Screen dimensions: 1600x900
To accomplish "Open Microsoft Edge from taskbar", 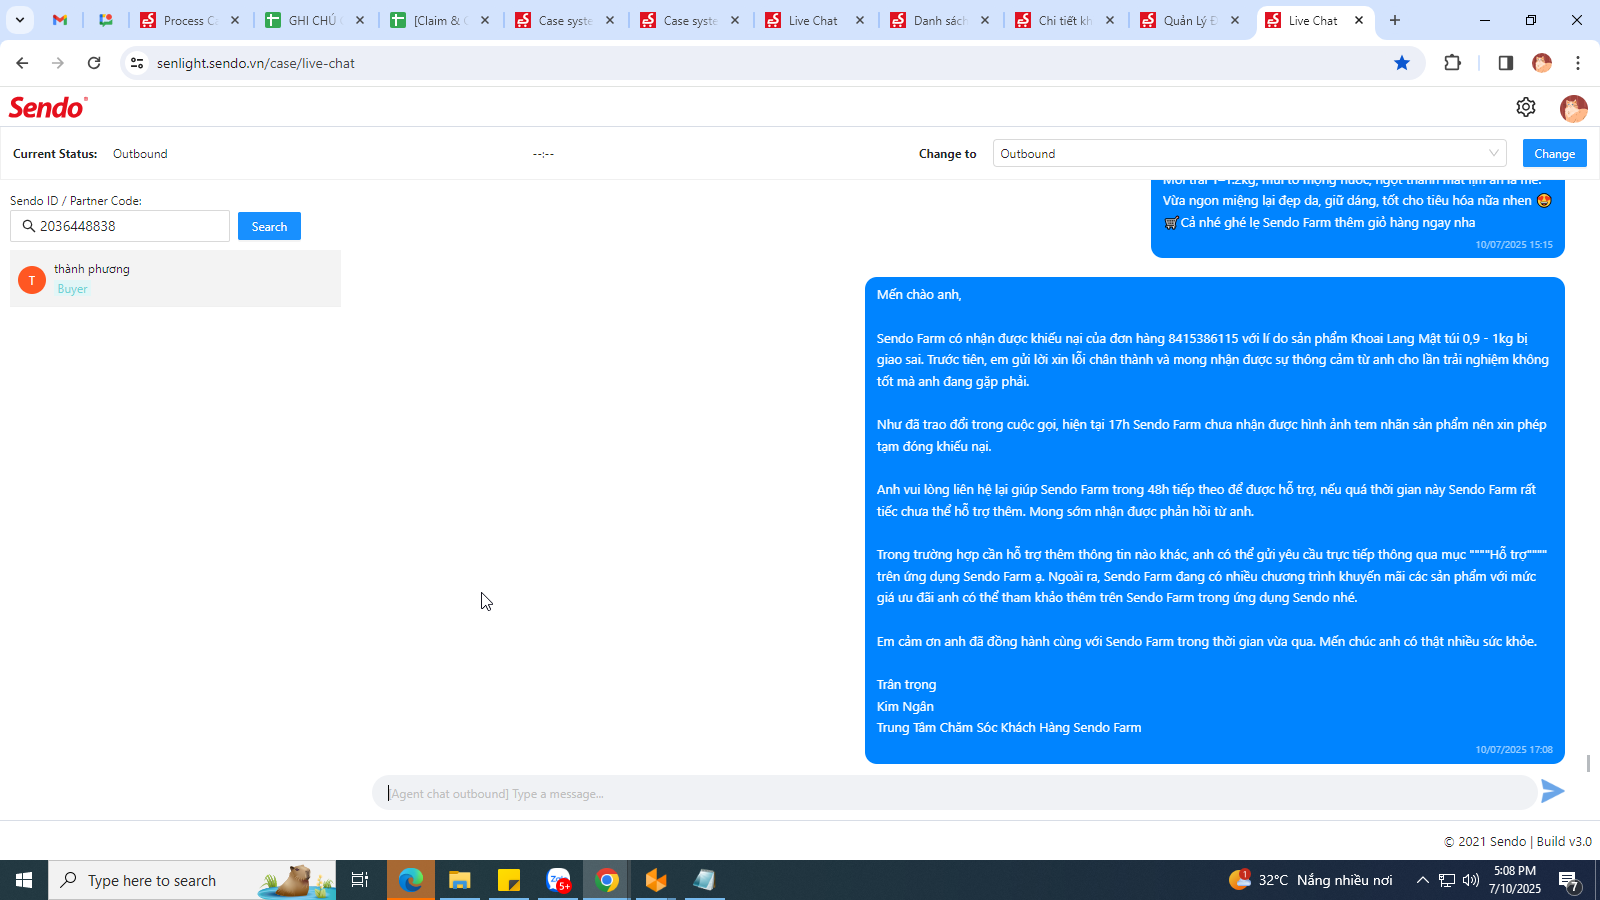I will click(x=410, y=880).
